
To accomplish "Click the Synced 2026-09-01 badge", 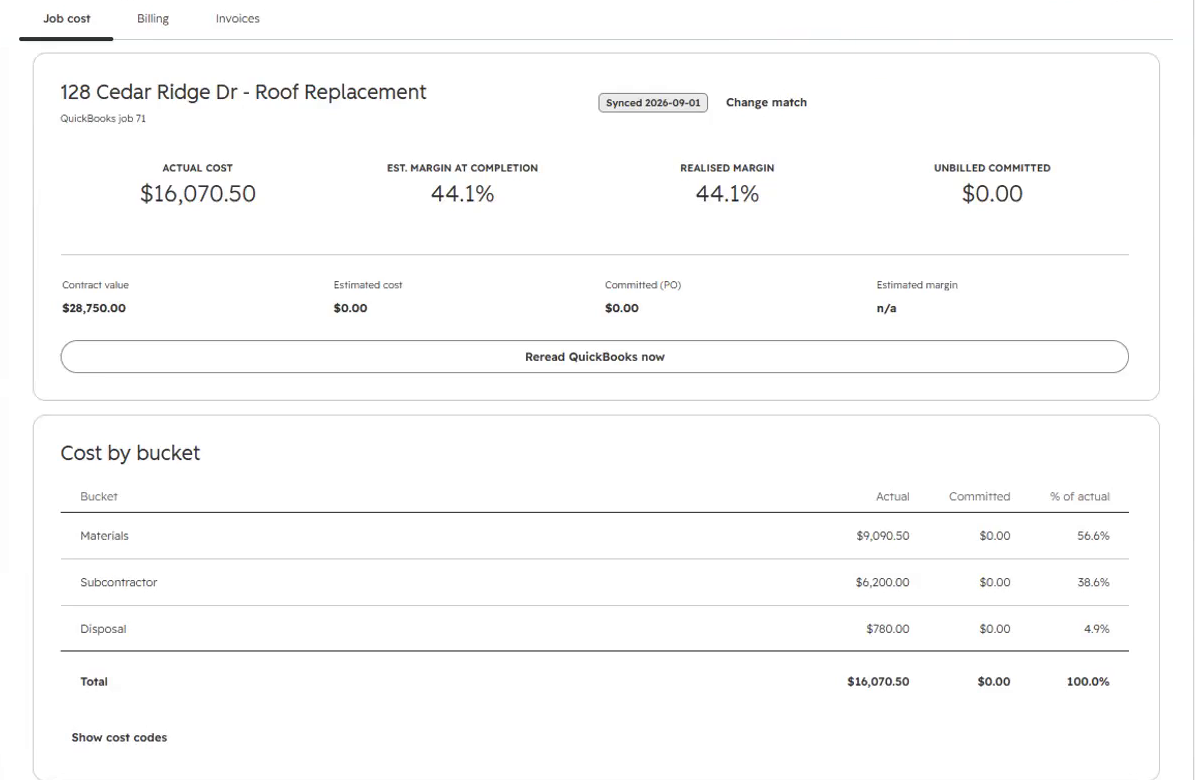I will tap(653, 103).
